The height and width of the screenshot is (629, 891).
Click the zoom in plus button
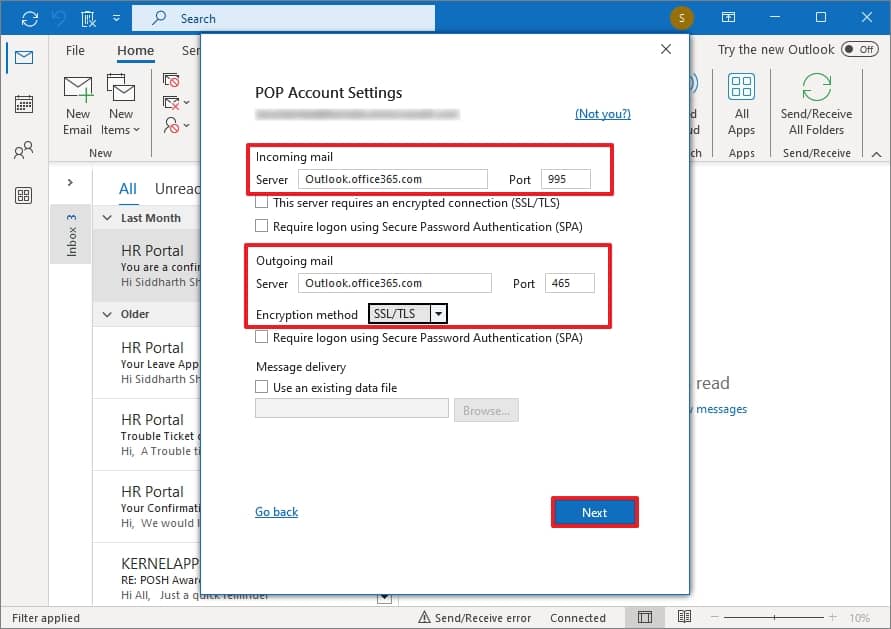(832, 617)
